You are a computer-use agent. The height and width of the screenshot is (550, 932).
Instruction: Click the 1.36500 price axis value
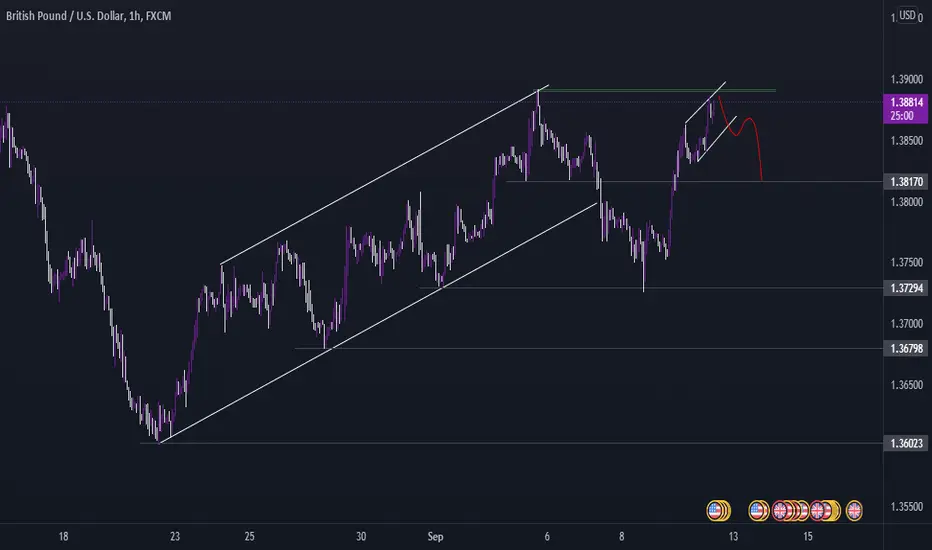click(x=906, y=385)
